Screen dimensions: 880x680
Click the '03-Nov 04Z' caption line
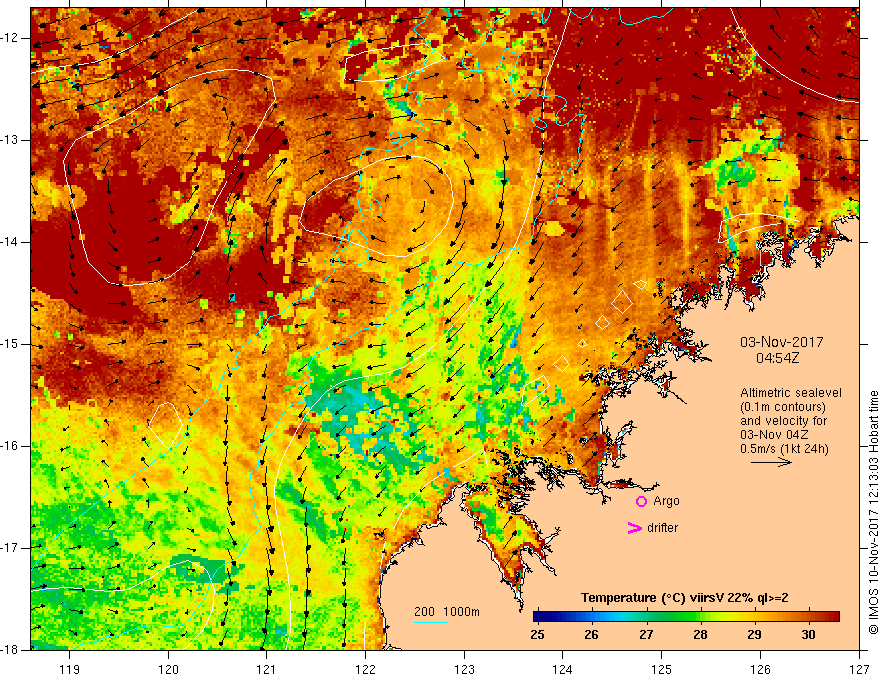coord(772,435)
